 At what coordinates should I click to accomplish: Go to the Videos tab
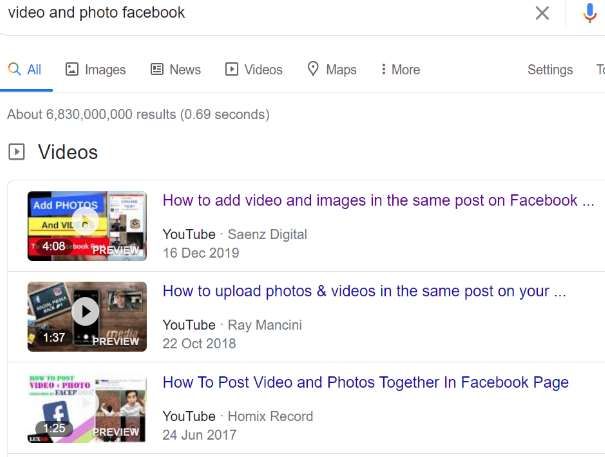[254, 69]
